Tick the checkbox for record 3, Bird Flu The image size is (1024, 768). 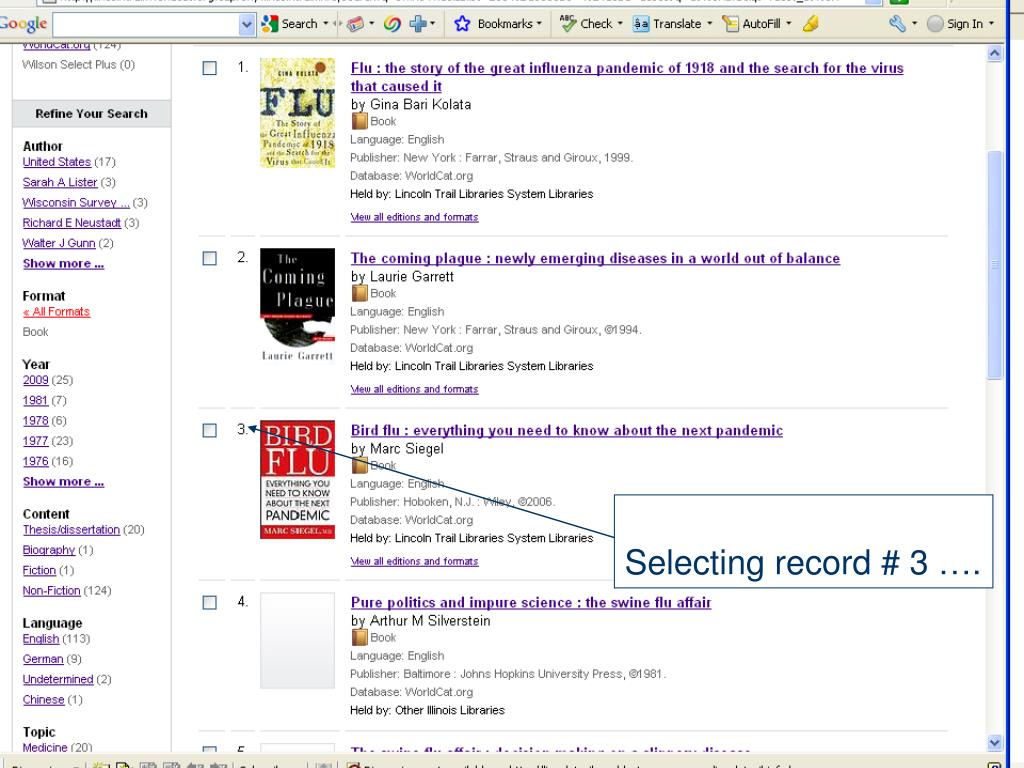coord(210,430)
